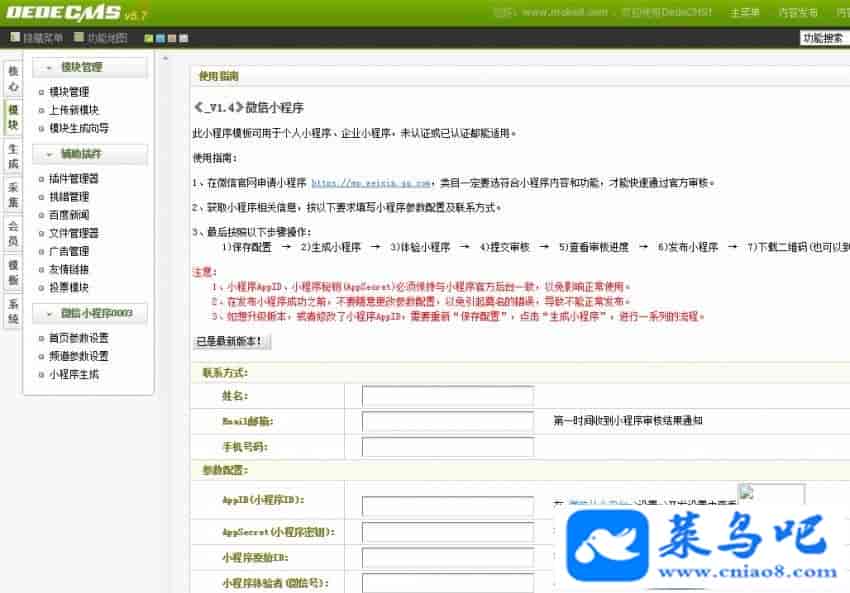Image resolution: width=850 pixels, height=593 pixels.
Task: Open 百度新闻 menu item
Action: 69,215
